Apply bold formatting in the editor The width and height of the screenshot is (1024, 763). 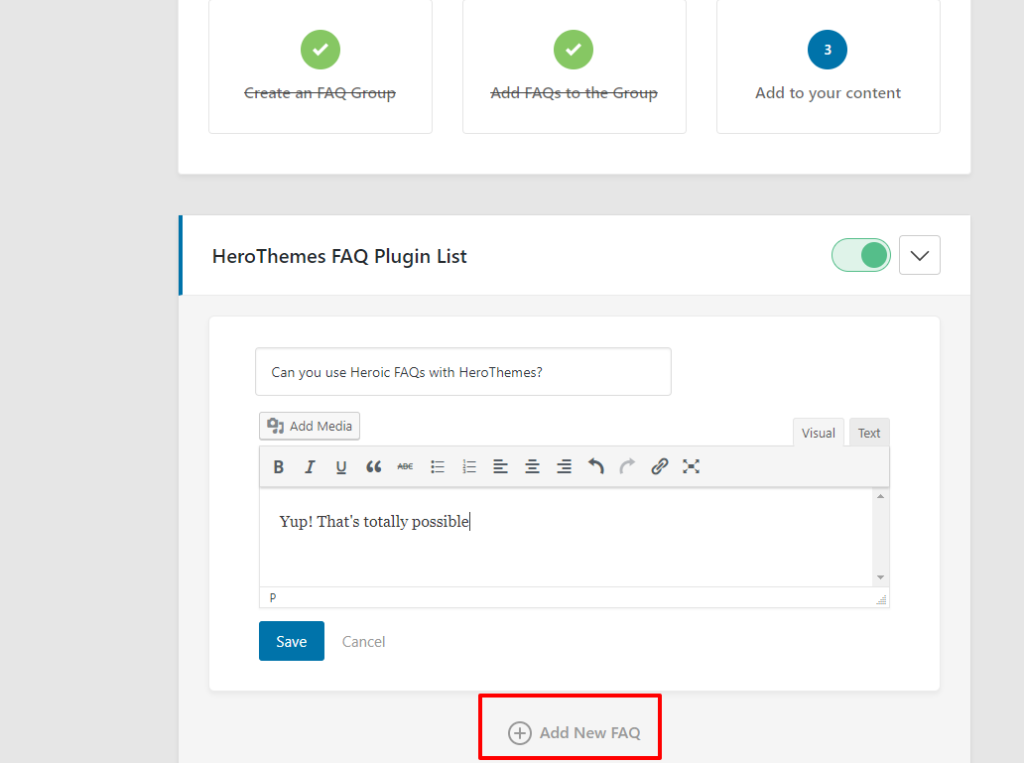(x=279, y=466)
